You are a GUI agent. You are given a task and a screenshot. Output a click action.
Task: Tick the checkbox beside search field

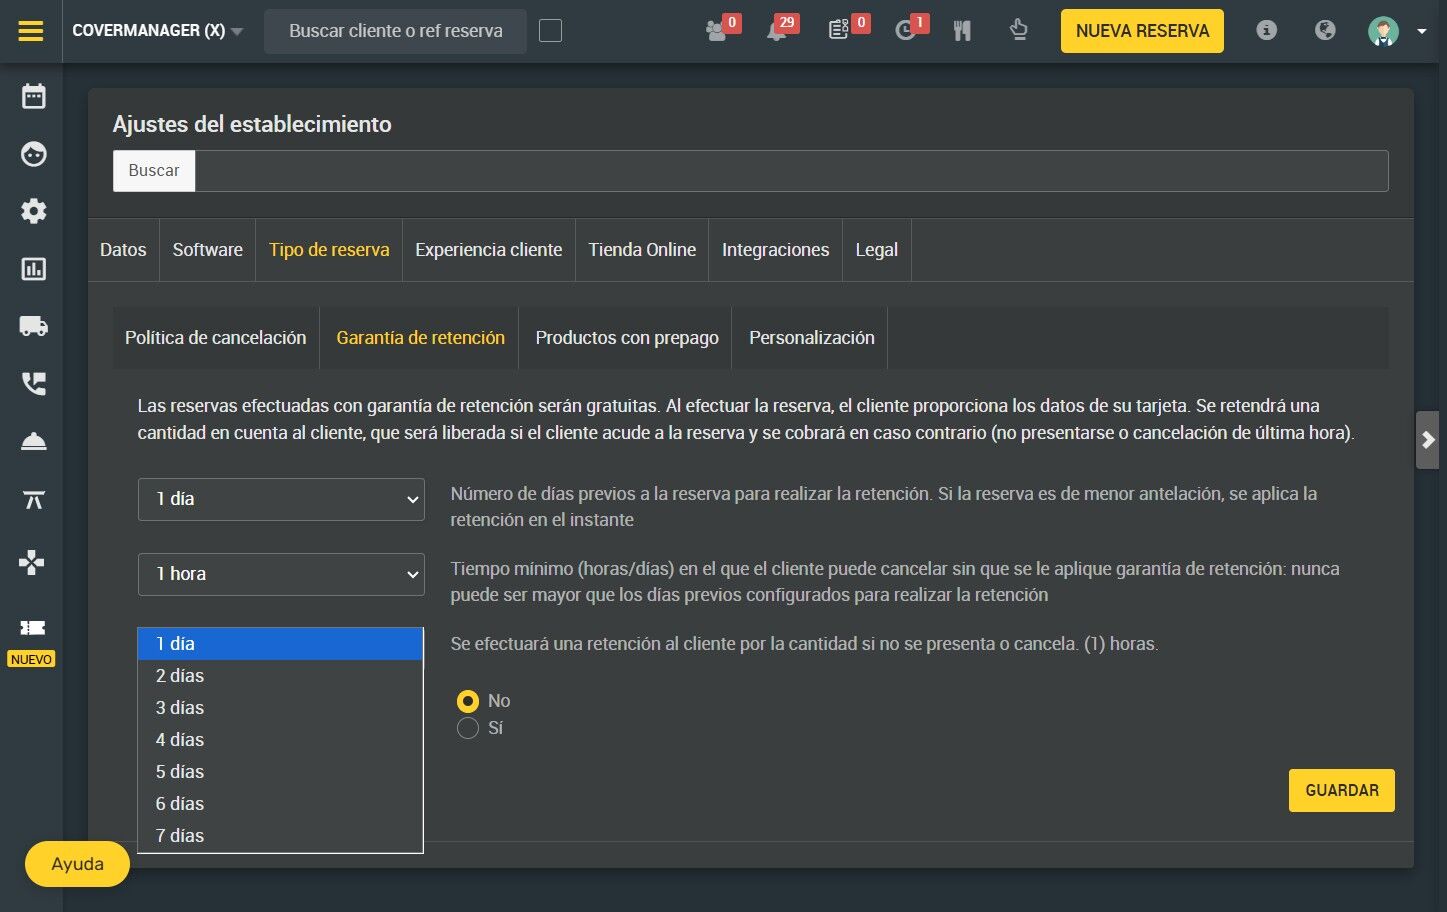[550, 31]
